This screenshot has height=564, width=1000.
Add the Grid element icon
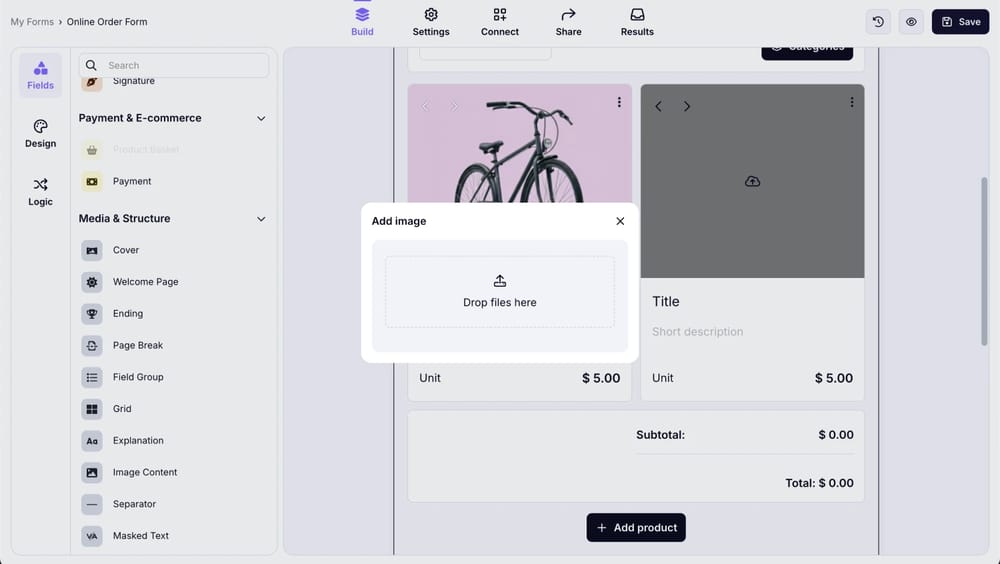tap(92, 409)
